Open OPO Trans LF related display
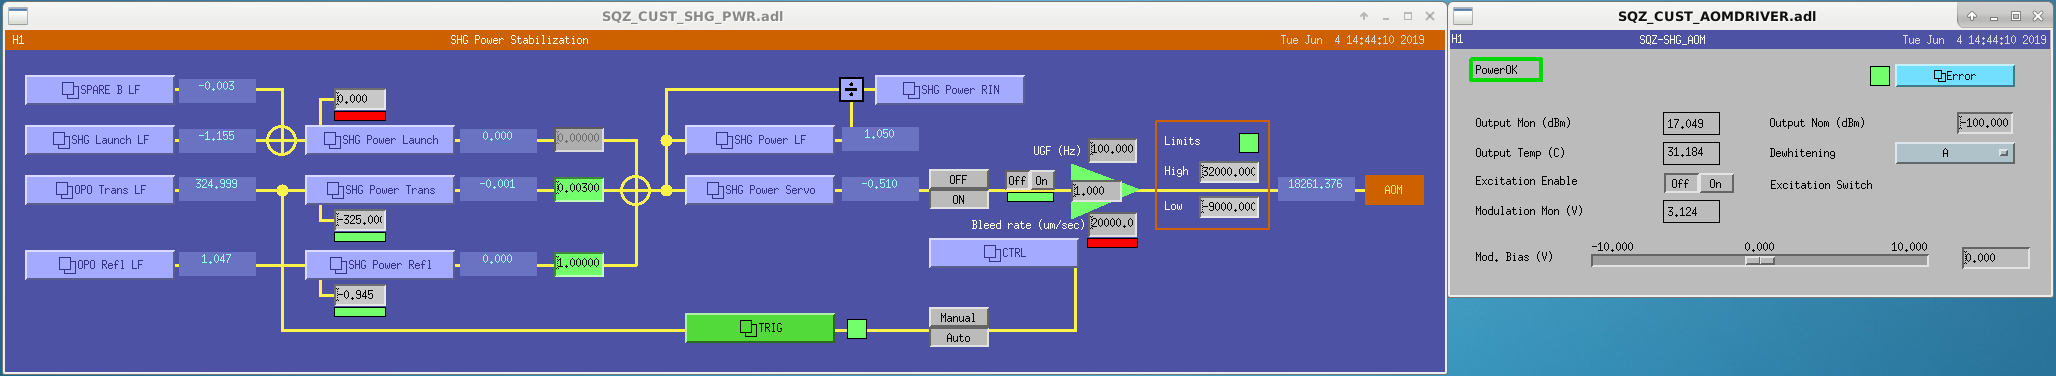 click(100, 190)
